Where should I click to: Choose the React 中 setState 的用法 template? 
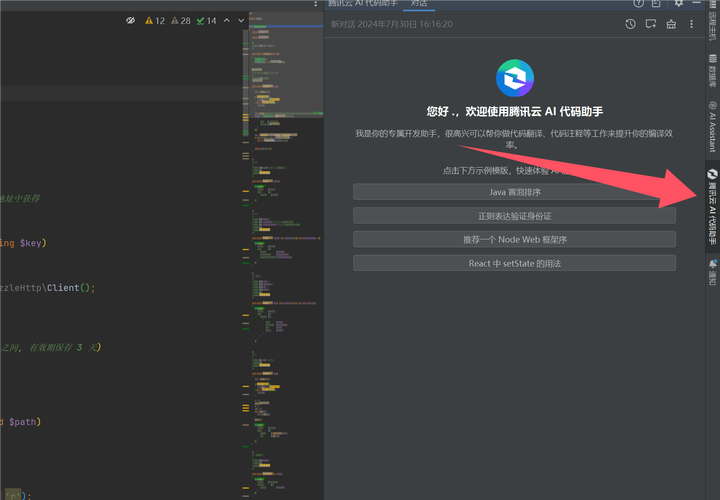514,264
